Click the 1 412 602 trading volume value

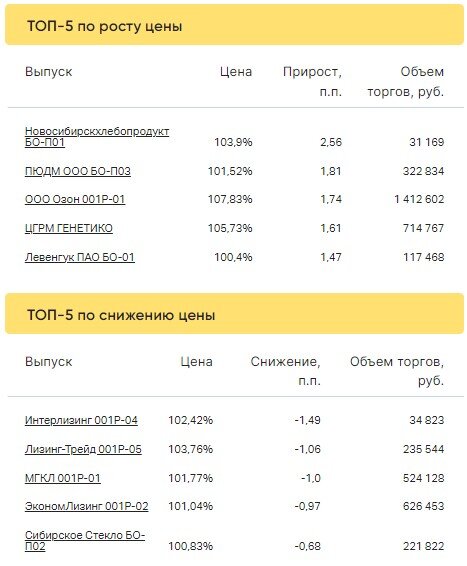tap(419, 199)
